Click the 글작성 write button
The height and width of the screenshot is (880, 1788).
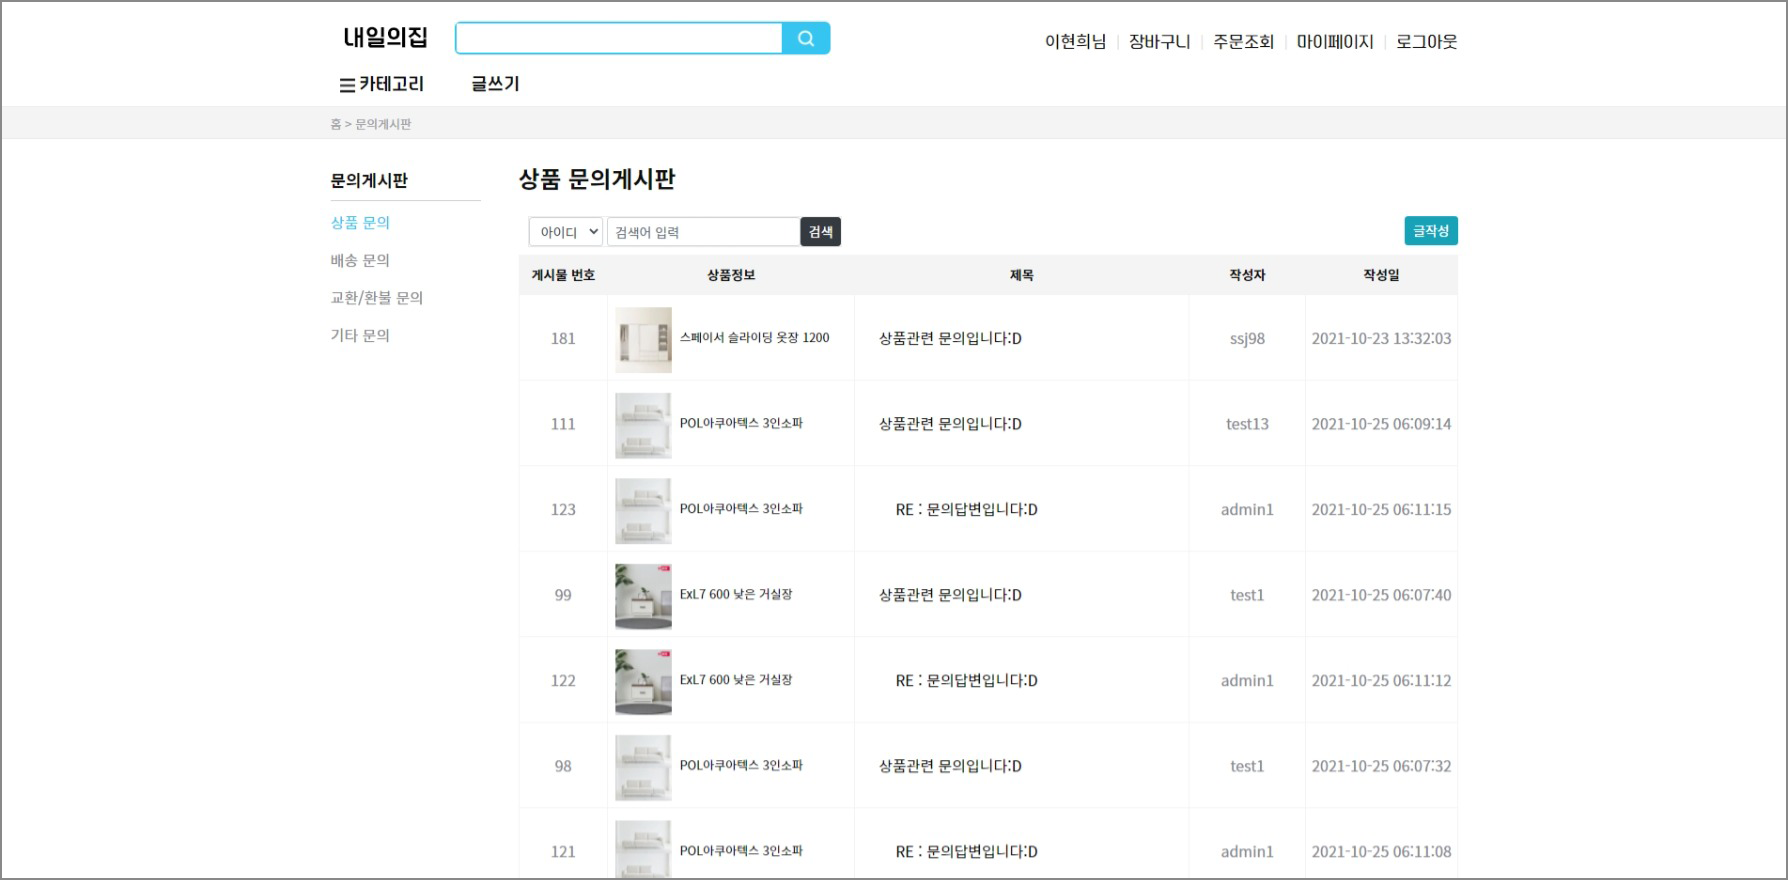(x=1431, y=231)
